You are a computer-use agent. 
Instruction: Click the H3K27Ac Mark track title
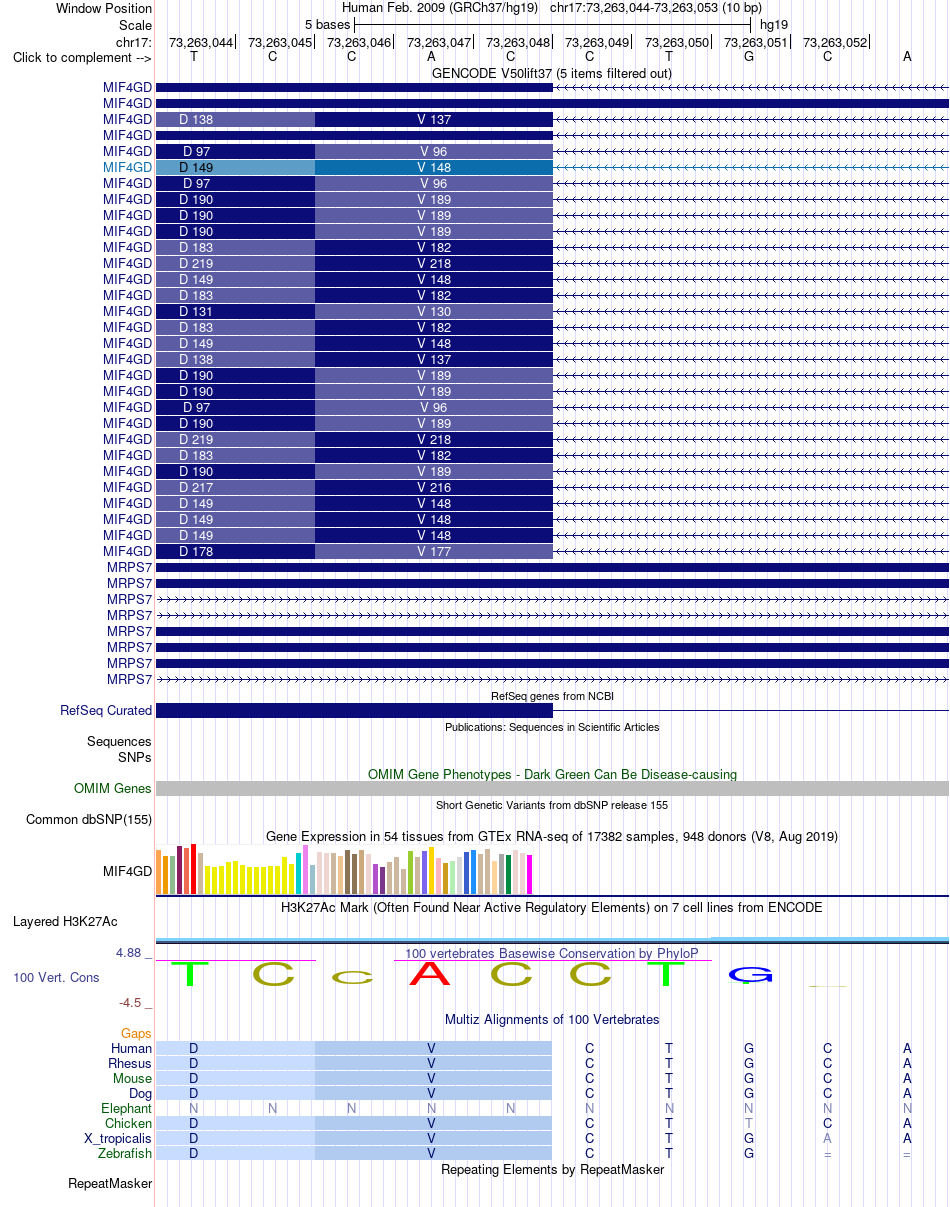point(552,907)
